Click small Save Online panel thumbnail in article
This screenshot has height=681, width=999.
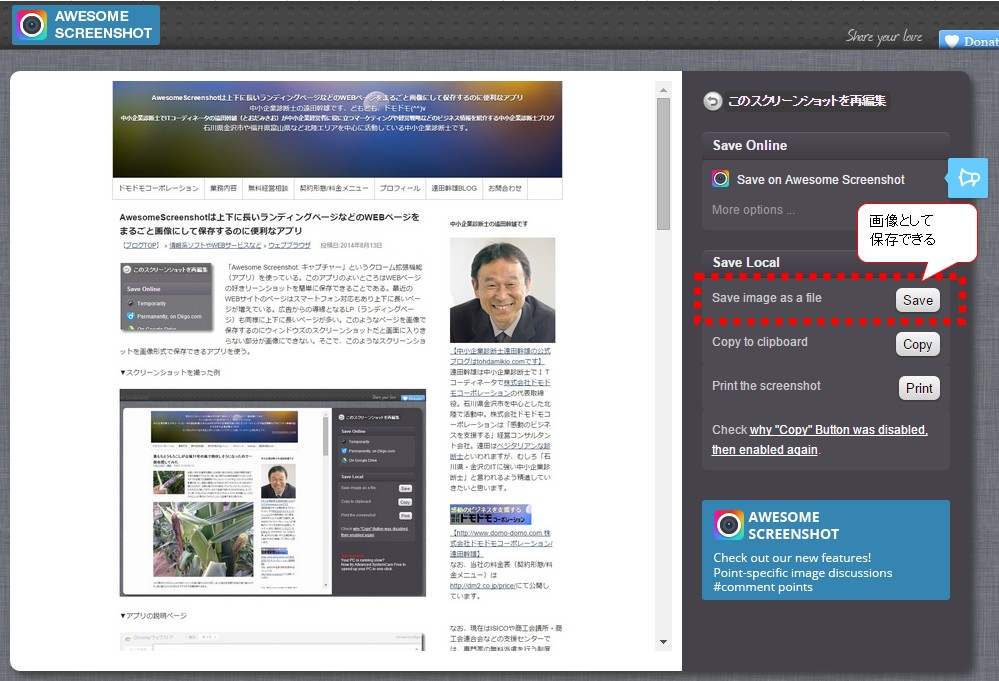point(167,297)
